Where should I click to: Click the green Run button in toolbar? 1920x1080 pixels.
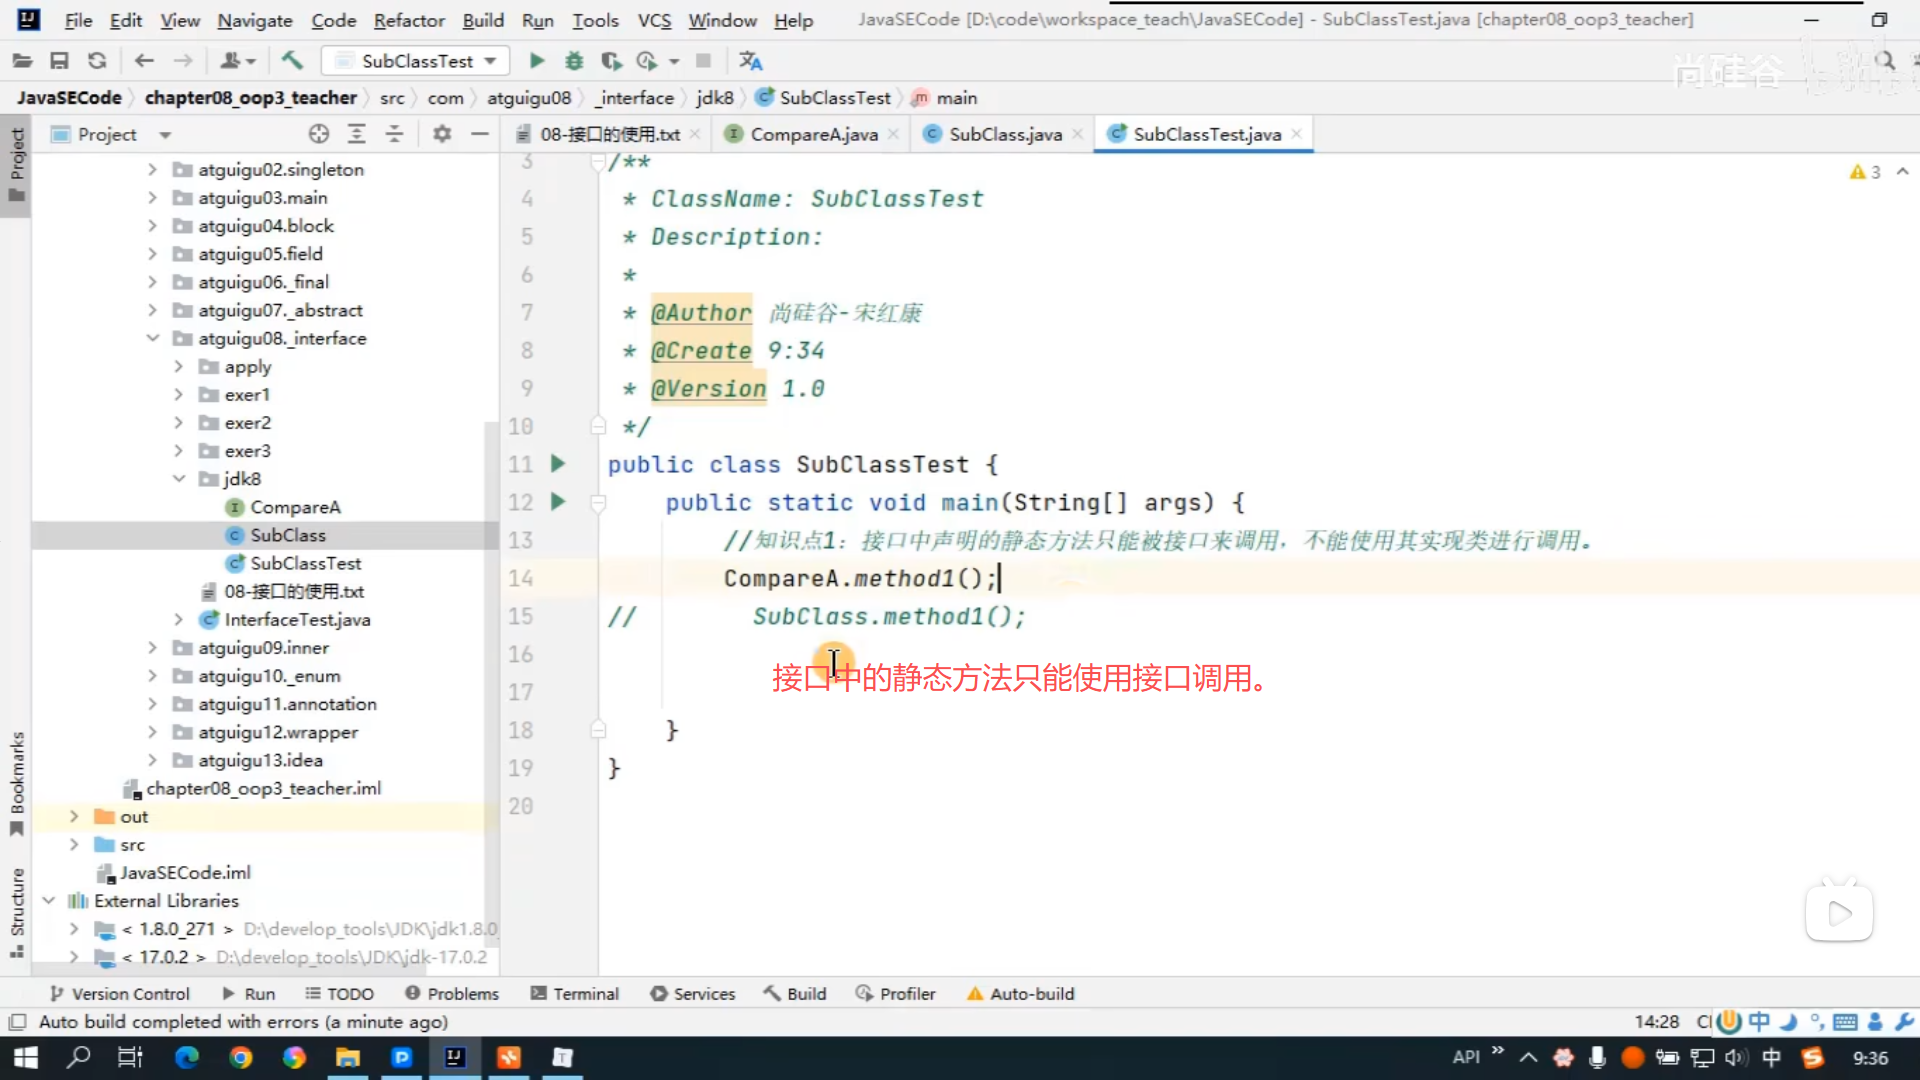pos(537,61)
